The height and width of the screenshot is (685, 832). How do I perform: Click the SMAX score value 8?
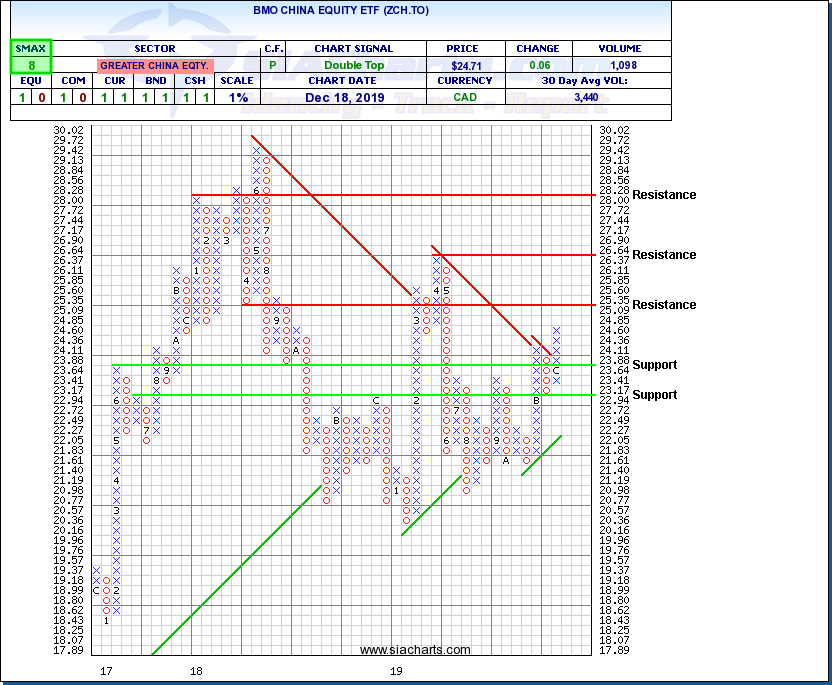click(30, 64)
